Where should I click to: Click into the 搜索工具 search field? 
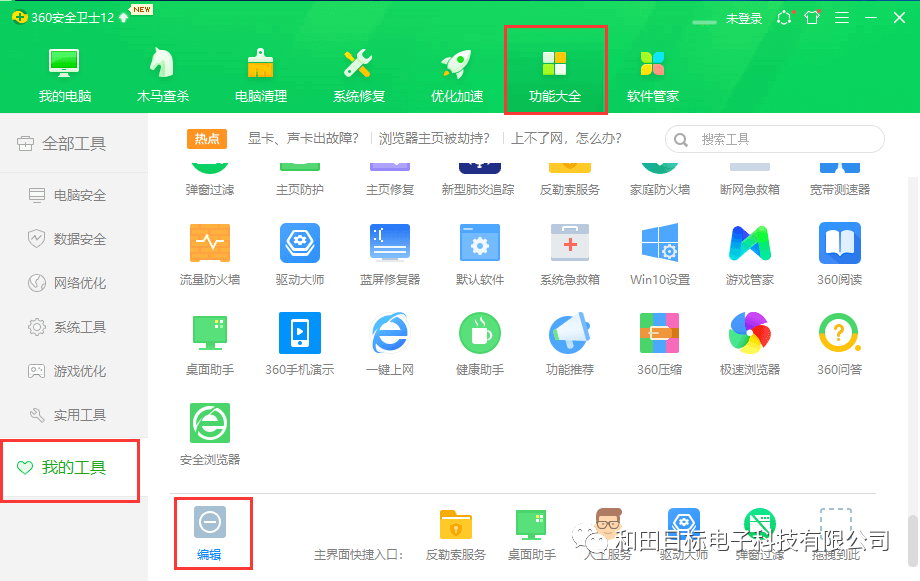pos(774,139)
